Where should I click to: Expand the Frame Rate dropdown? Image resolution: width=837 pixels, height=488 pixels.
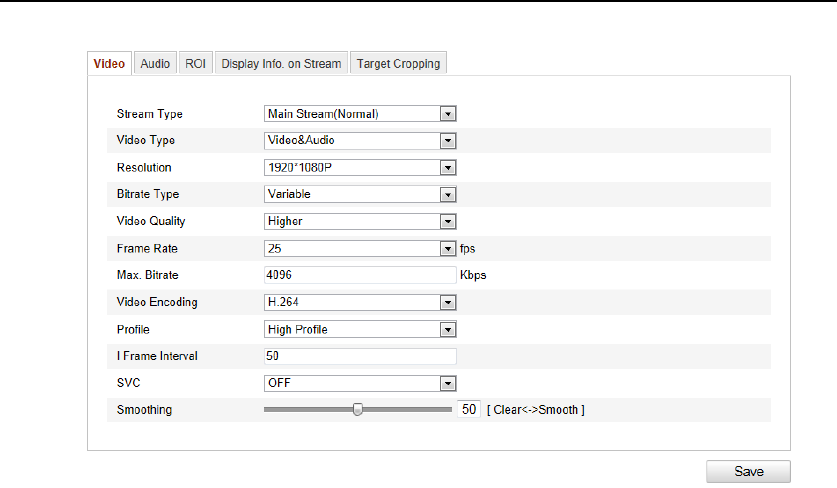tap(448, 248)
